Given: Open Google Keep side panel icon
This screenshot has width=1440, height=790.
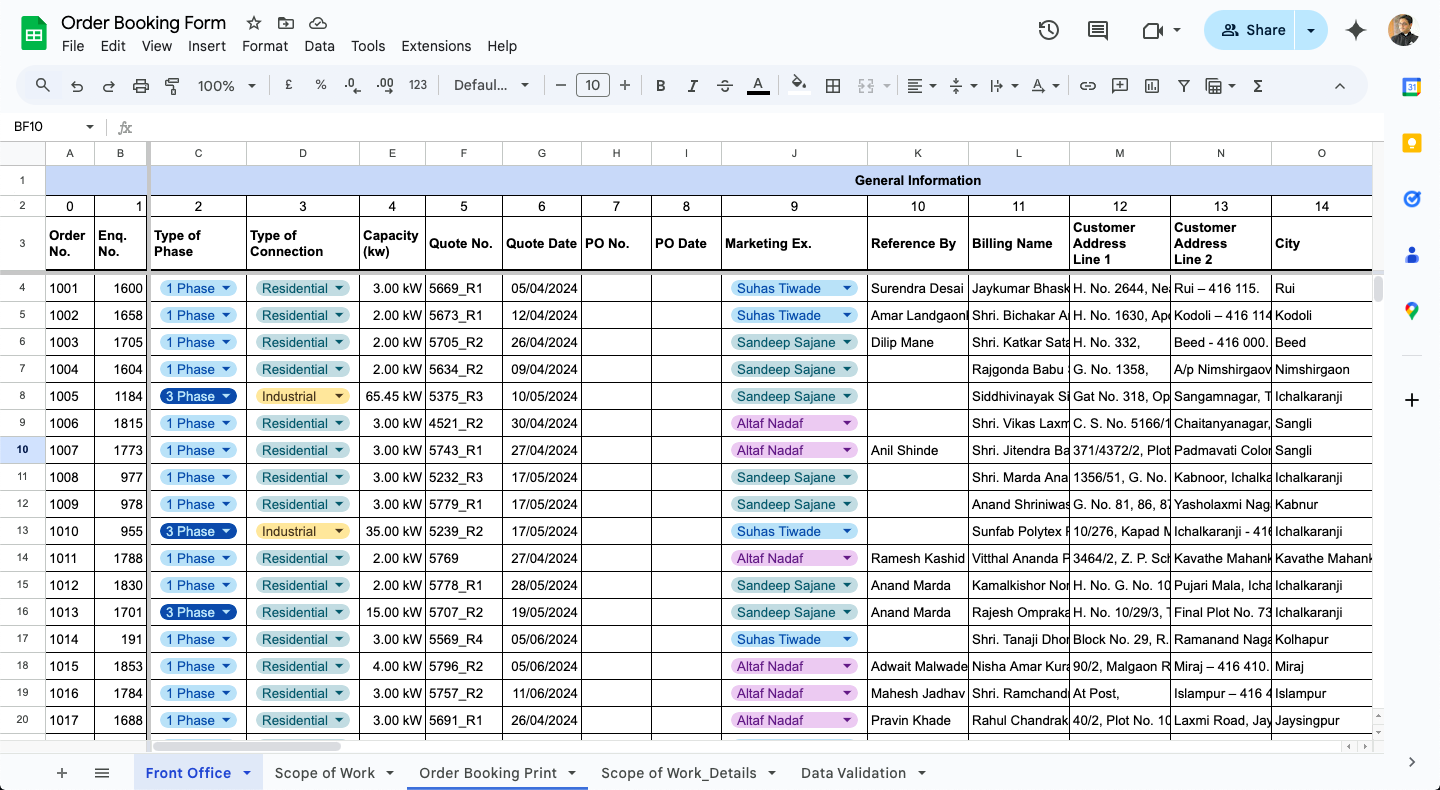Looking at the screenshot, I should click(1412, 143).
